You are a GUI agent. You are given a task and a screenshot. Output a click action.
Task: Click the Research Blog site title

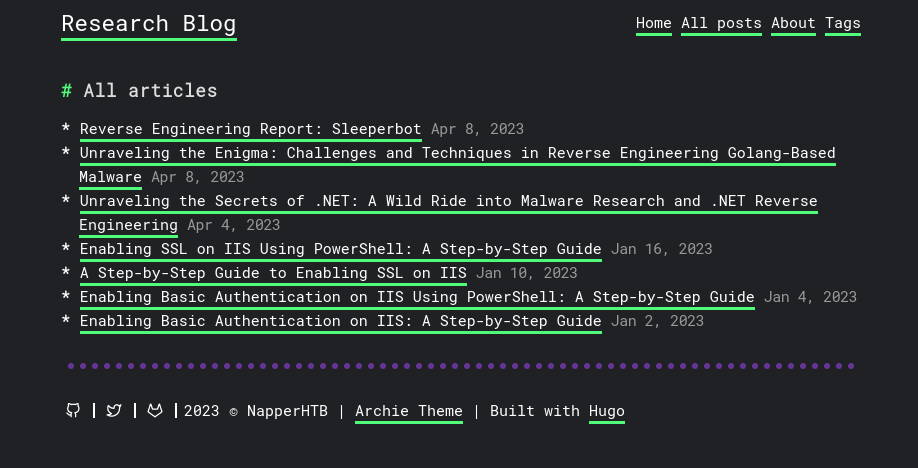click(149, 25)
